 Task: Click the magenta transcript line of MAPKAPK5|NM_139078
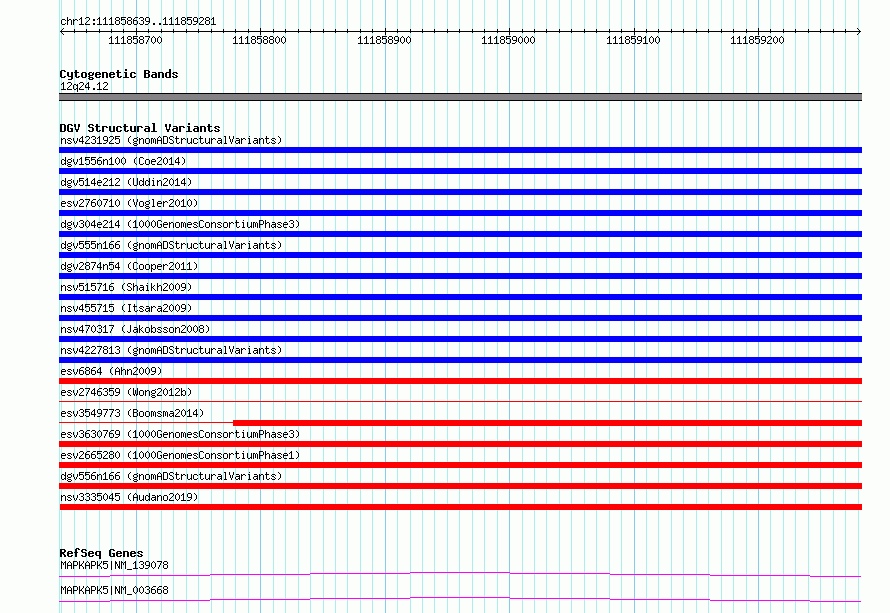(x=460, y=574)
